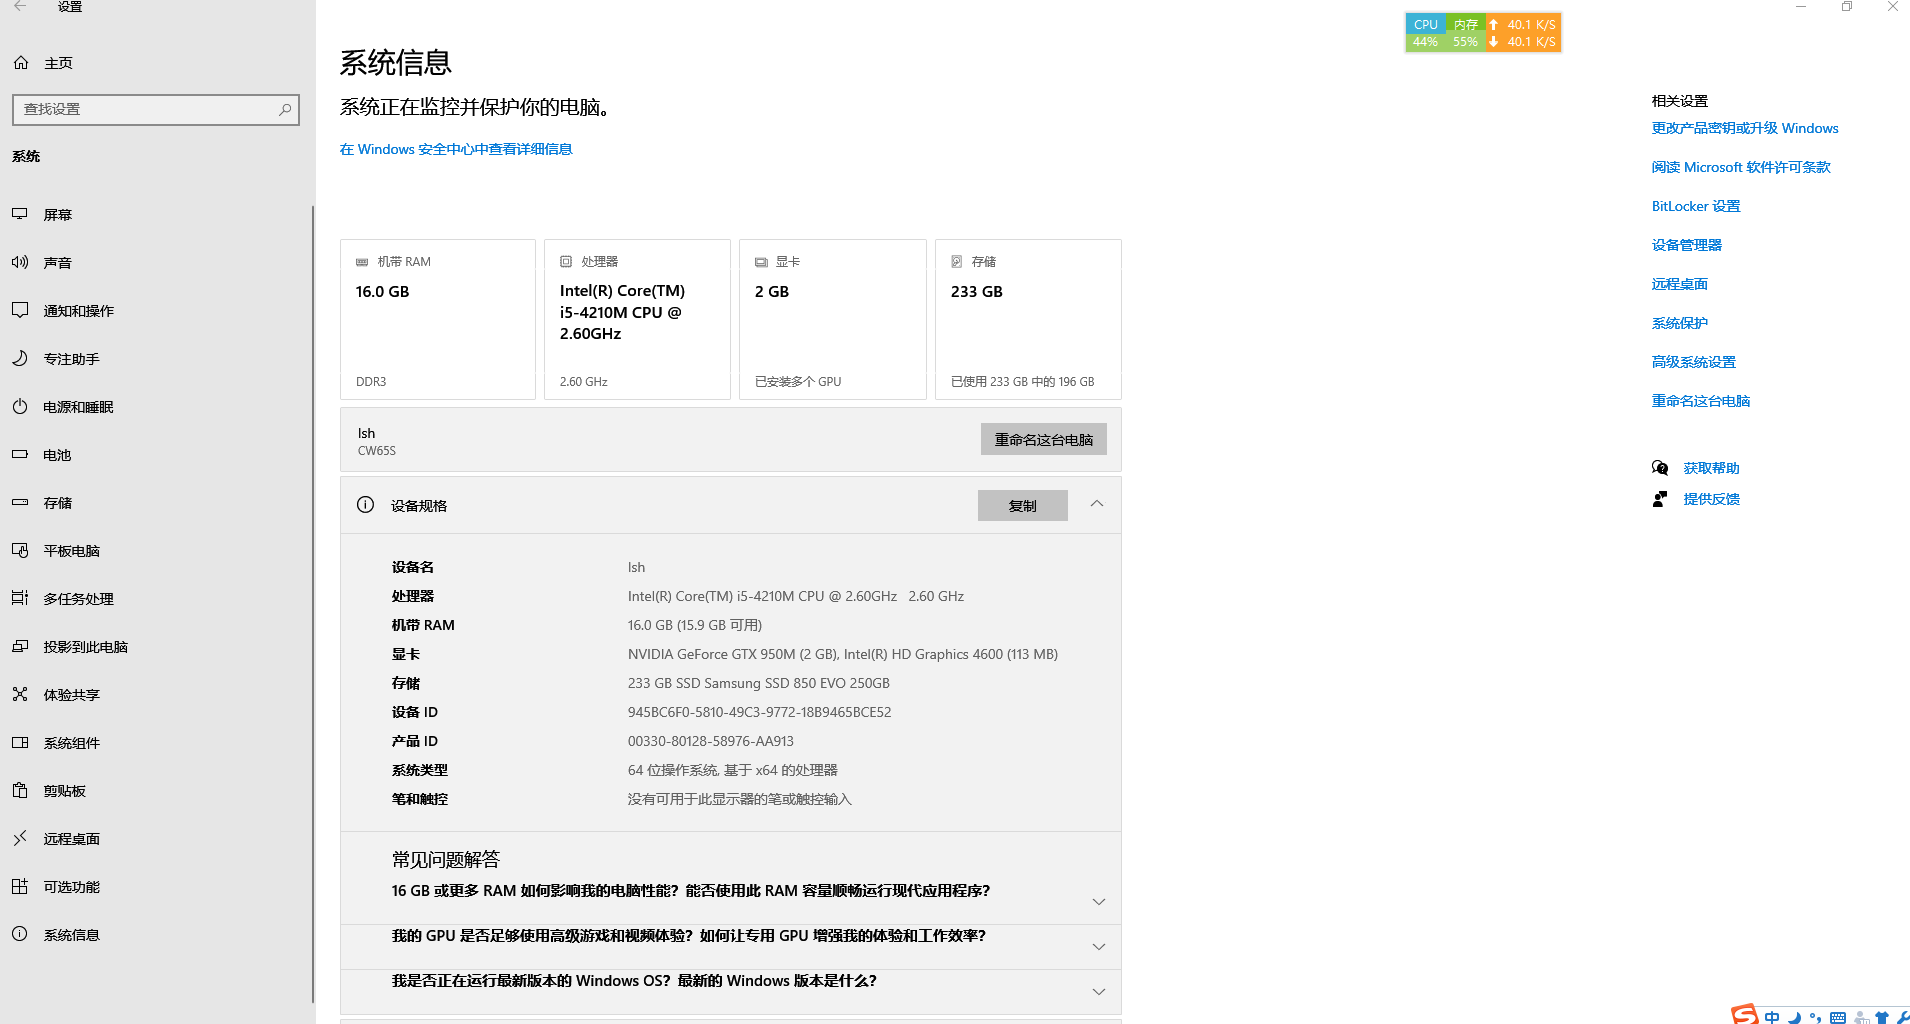Click the Sogou skin T-shirt icon

click(1883, 1017)
